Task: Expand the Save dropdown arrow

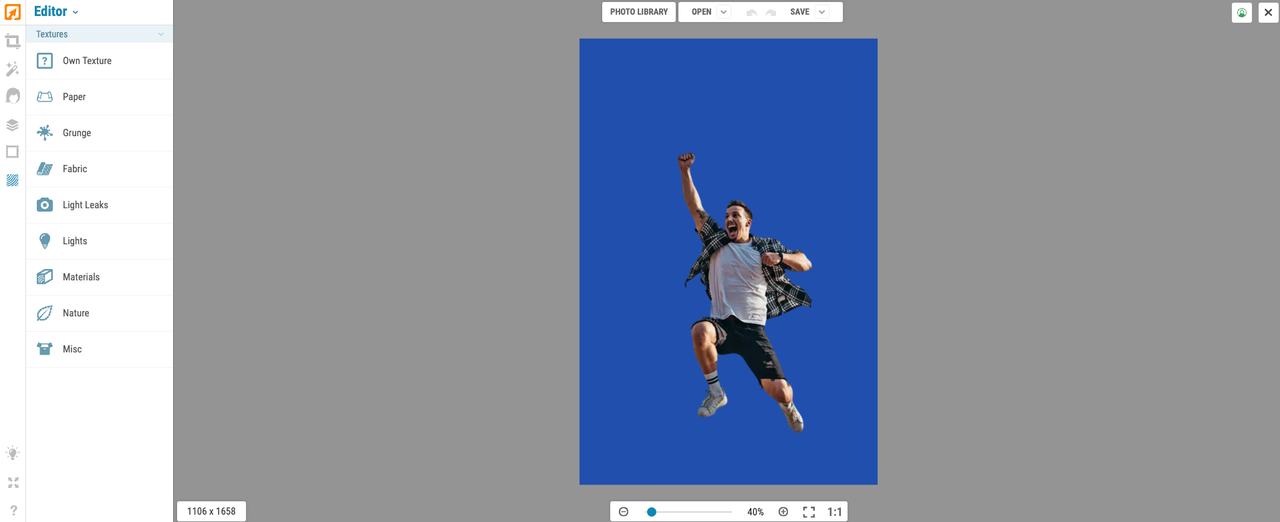Action: 822,12
